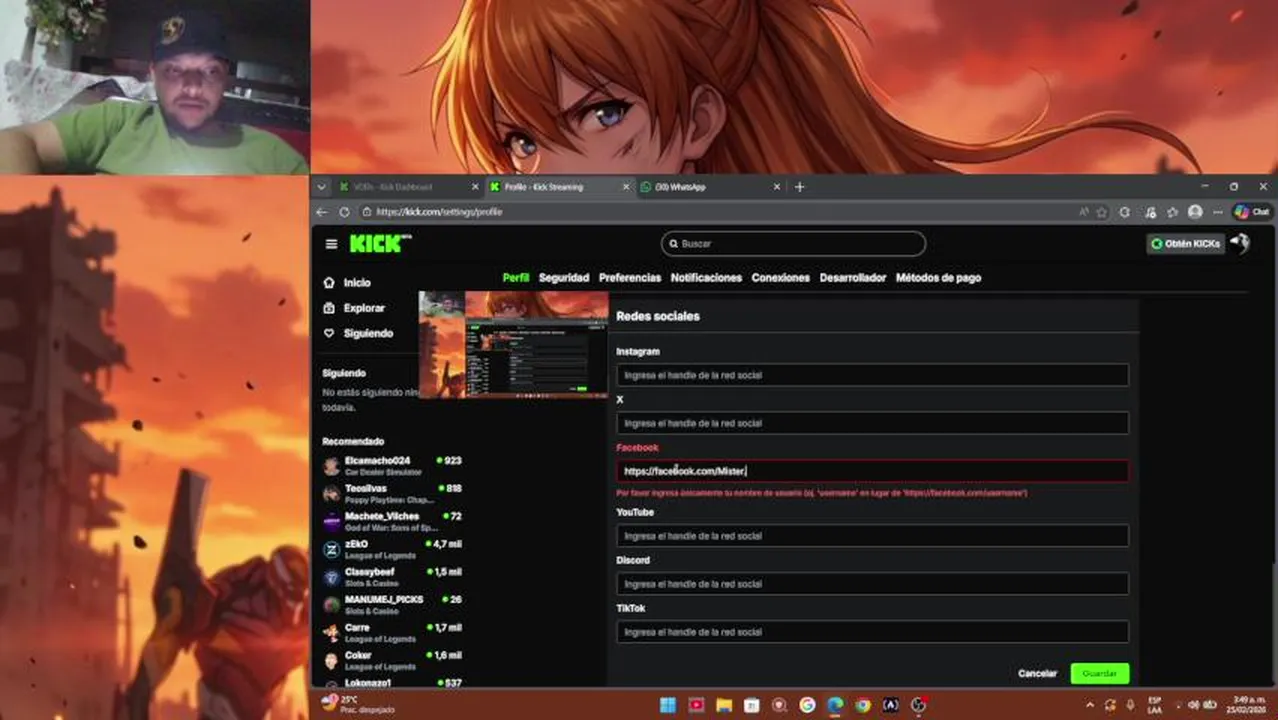Go to Inicio in sidebar
The height and width of the screenshot is (720, 1278).
347,283
